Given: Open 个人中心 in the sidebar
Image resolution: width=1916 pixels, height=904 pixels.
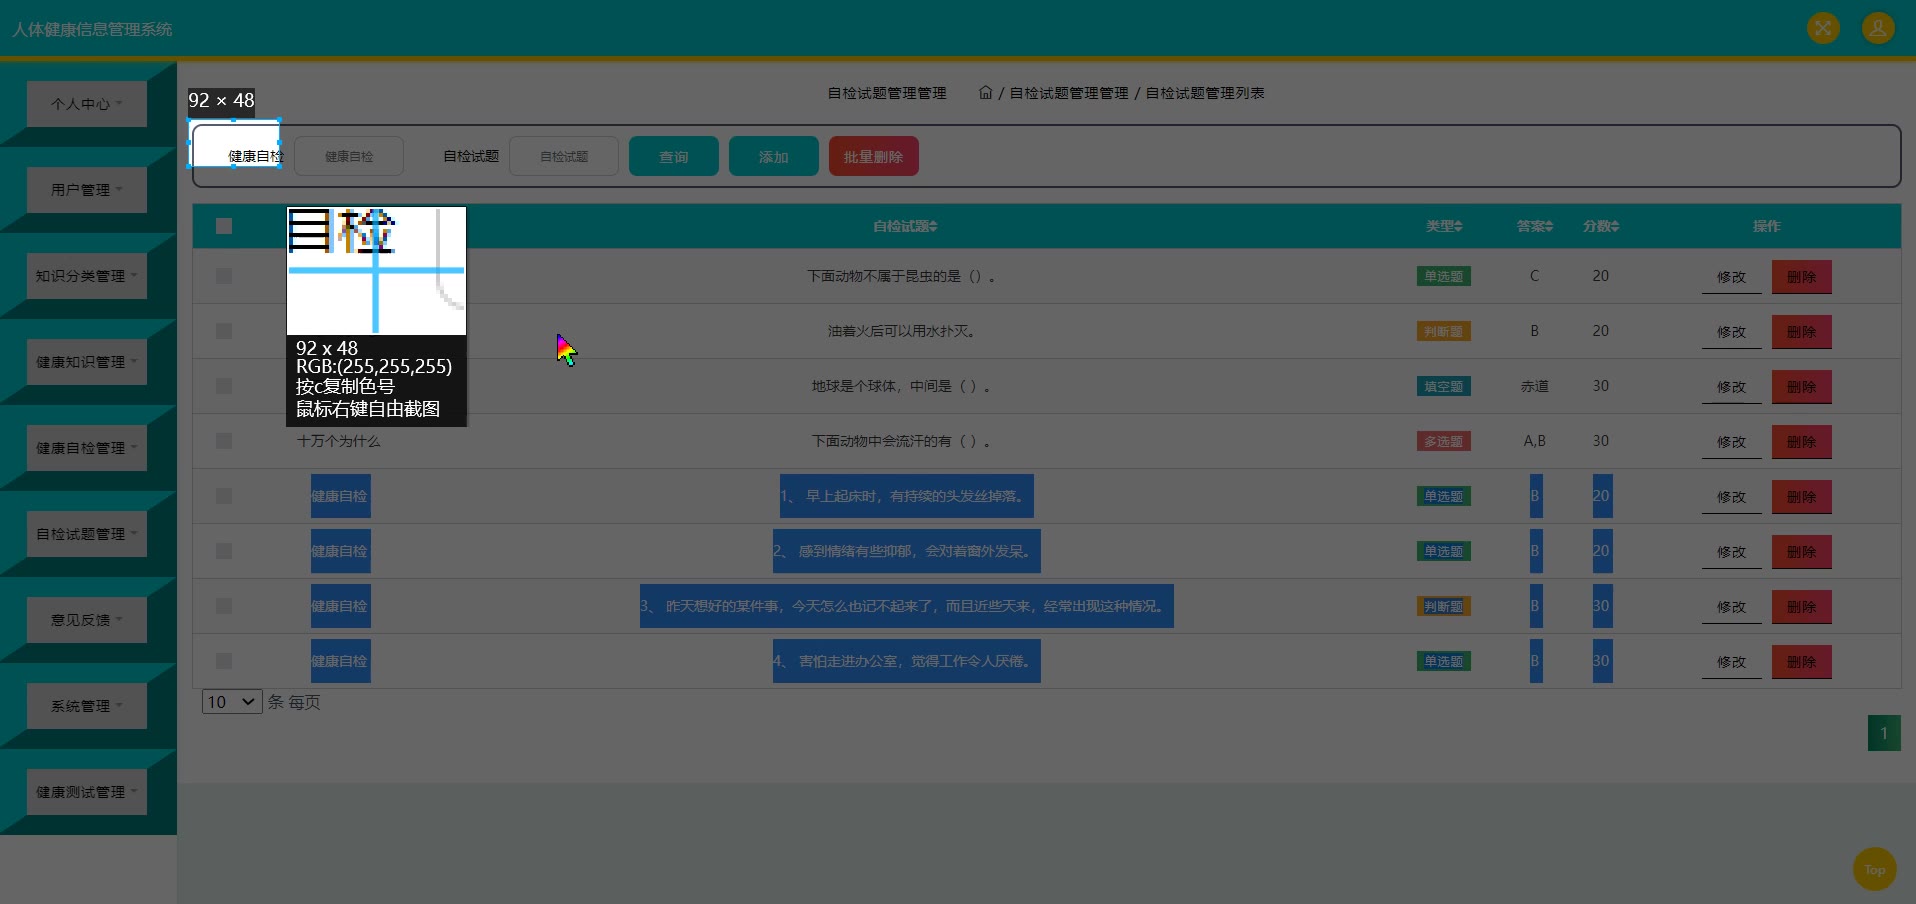Looking at the screenshot, I should click(87, 104).
